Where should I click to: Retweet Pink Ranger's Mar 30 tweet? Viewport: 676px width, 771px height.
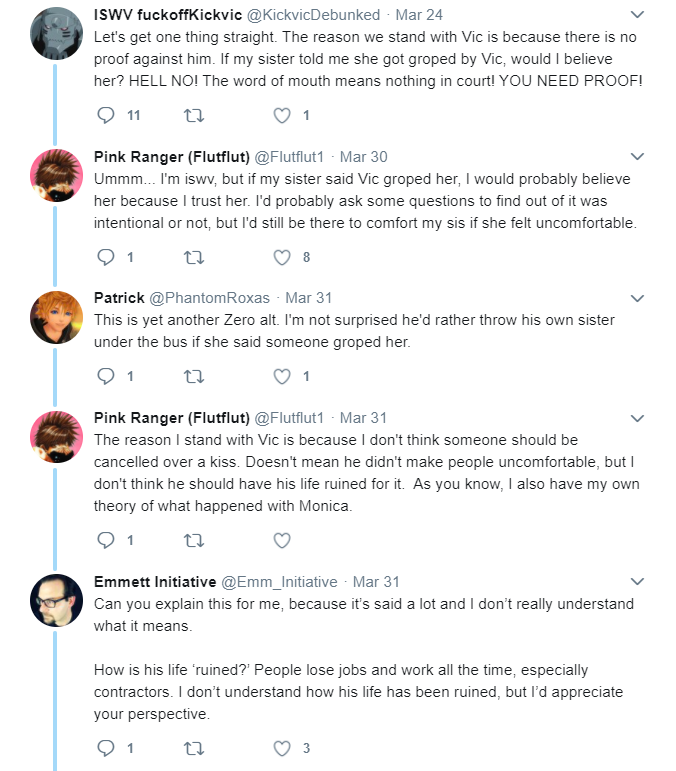click(194, 258)
